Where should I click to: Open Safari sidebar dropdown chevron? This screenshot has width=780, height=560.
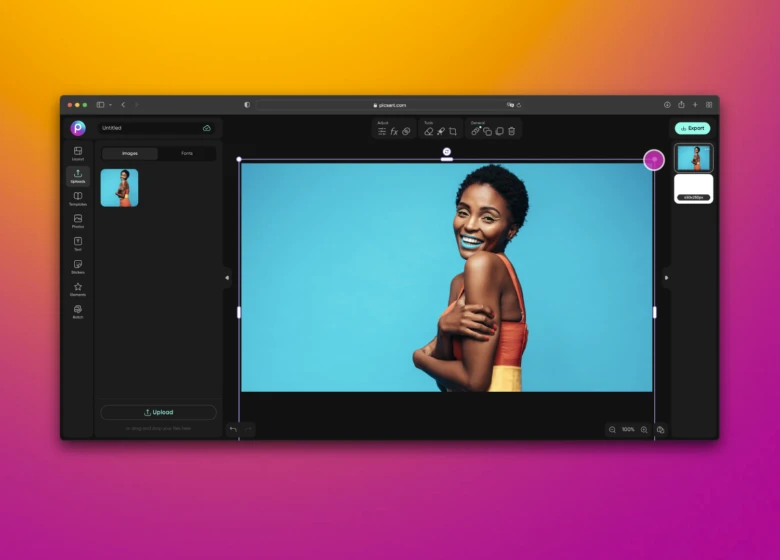[x=110, y=104]
